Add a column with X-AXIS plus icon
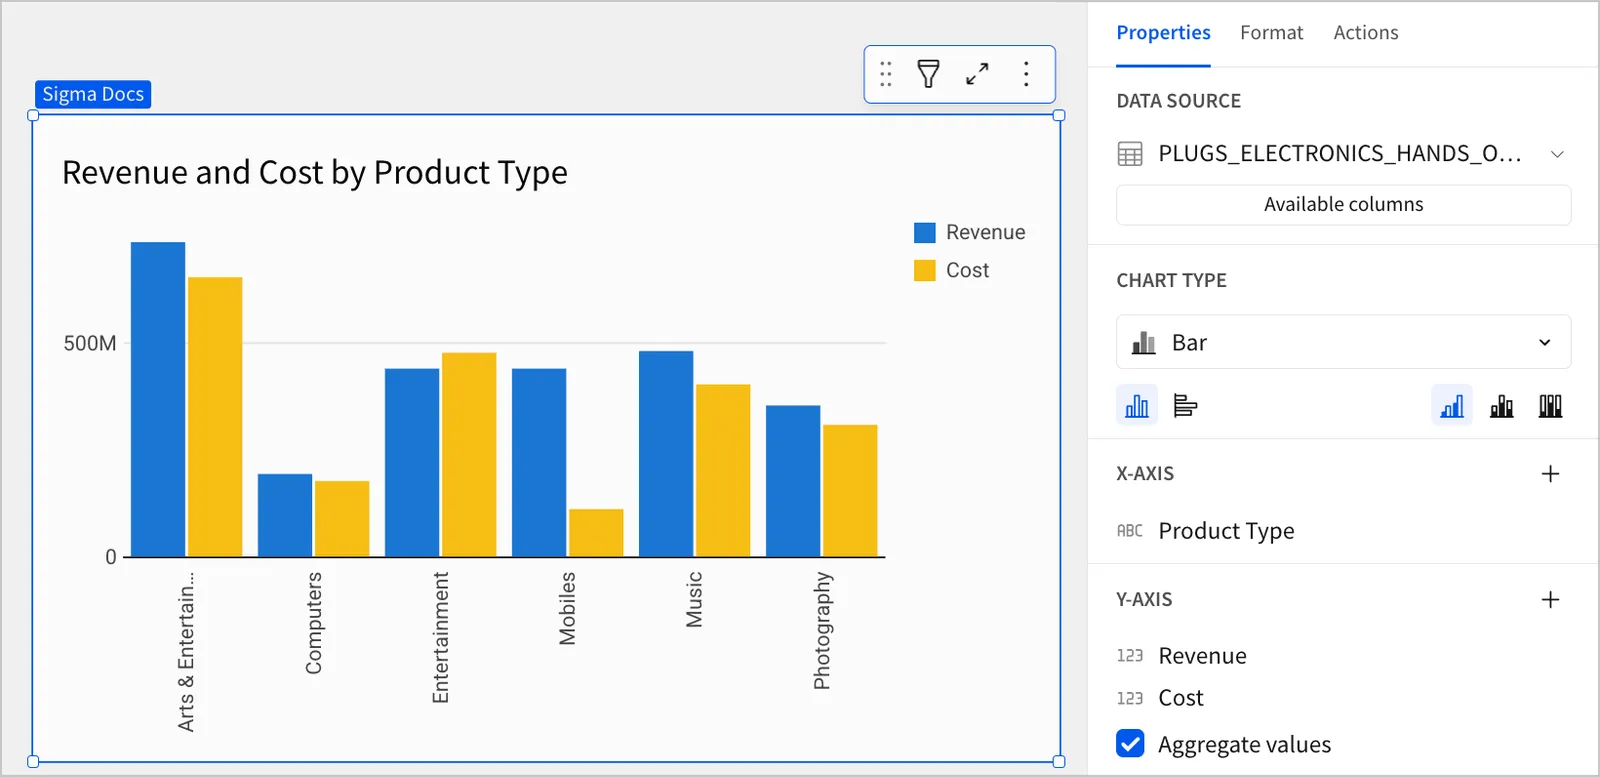 (1551, 474)
